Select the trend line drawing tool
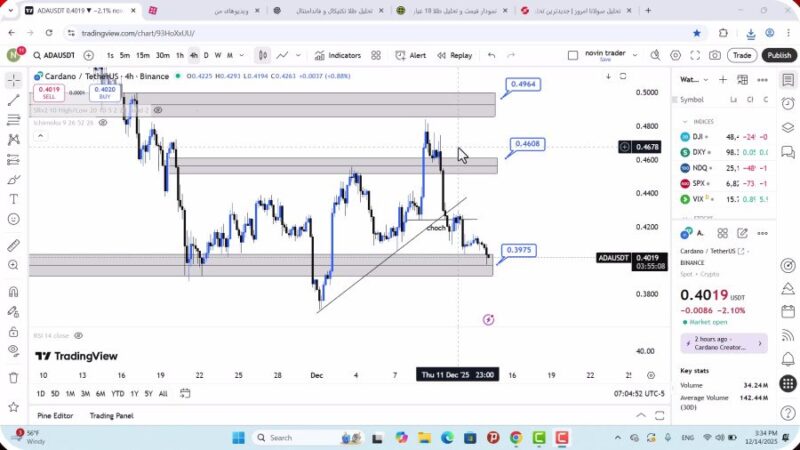The width and height of the screenshot is (800, 450). tap(13, 100)
